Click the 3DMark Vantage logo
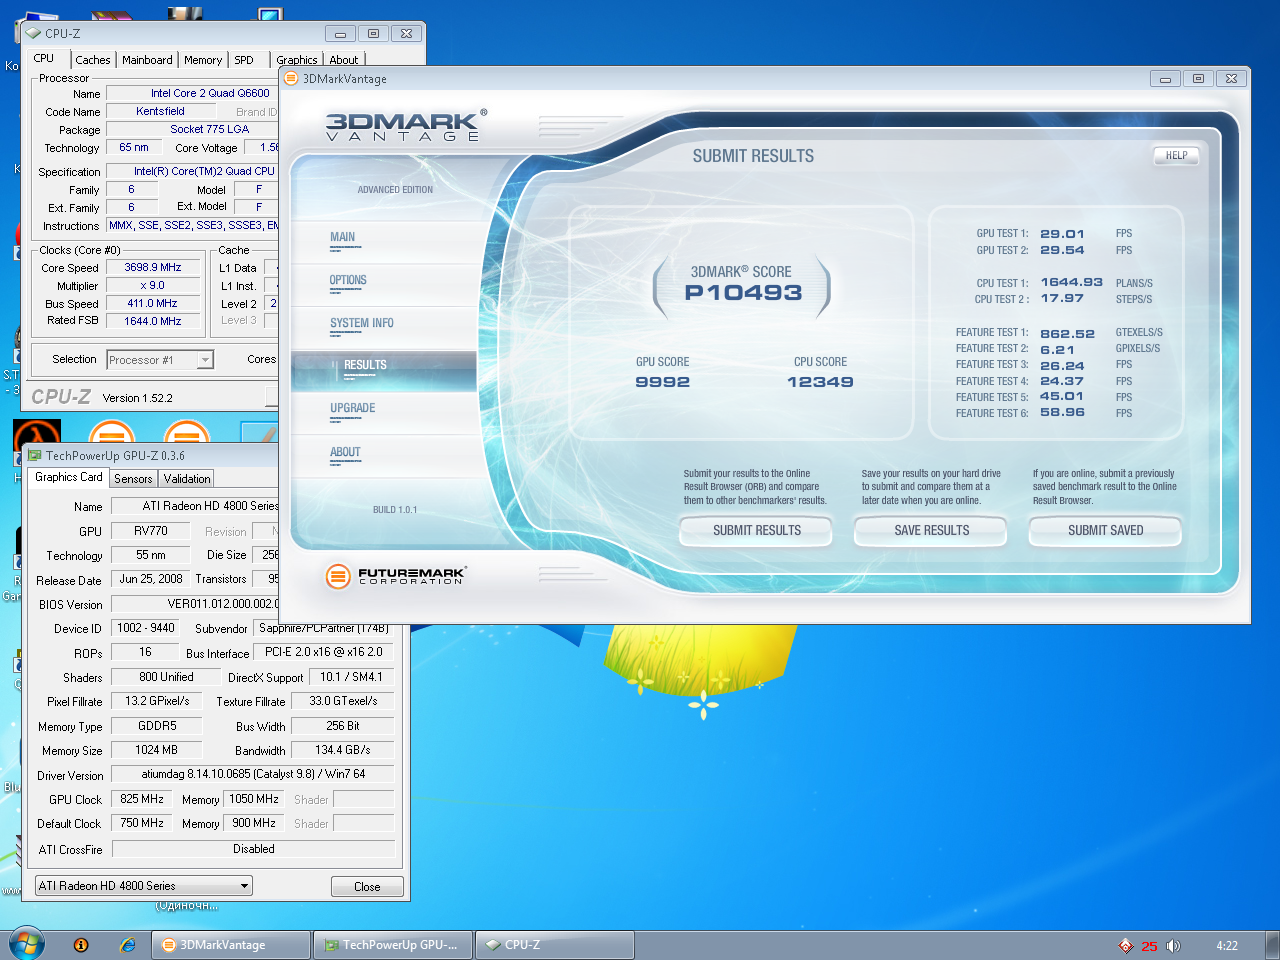 [406, 126]
